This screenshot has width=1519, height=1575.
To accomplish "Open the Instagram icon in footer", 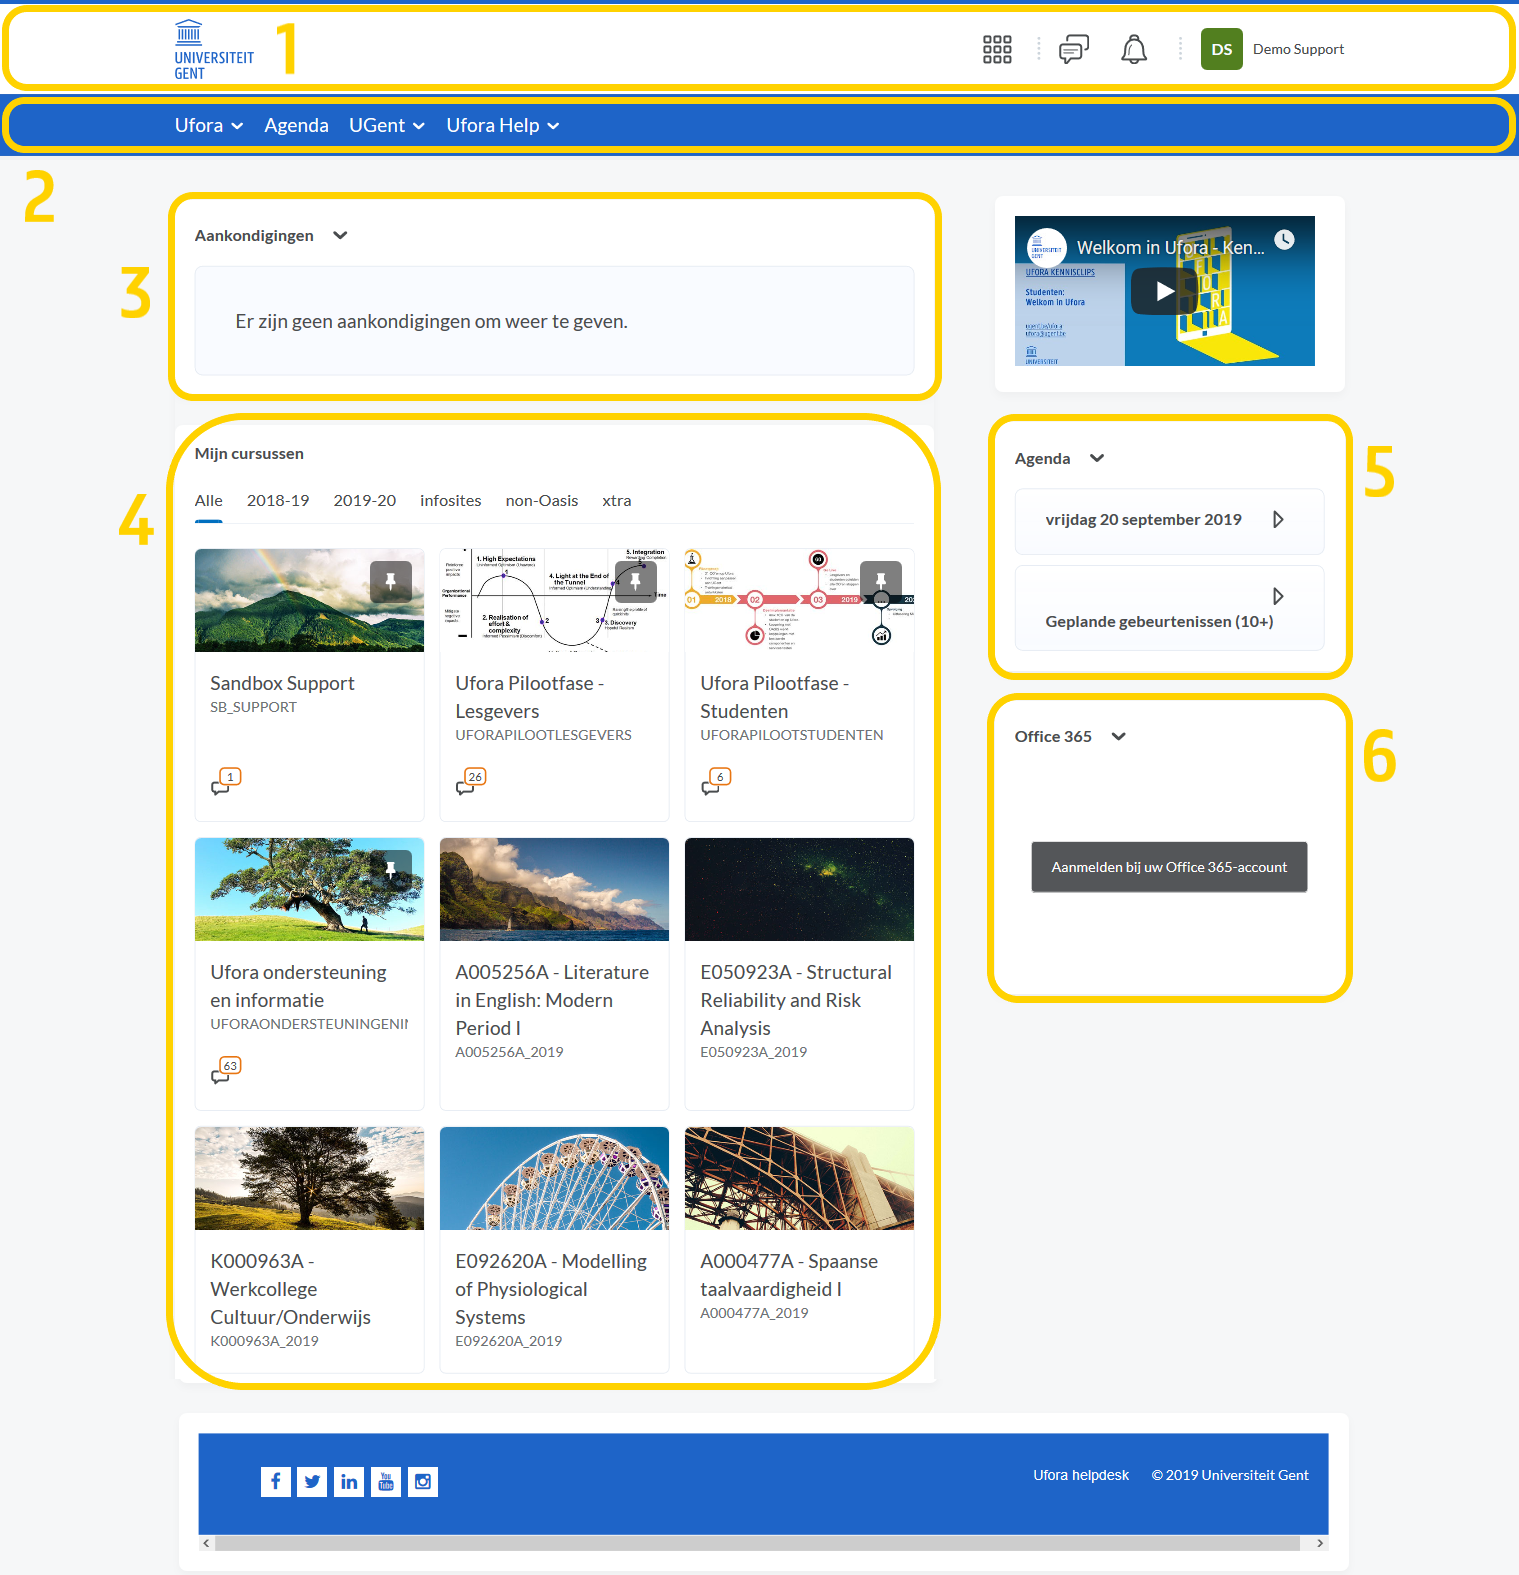I will pyautogui.click(x=423, y=1481).
